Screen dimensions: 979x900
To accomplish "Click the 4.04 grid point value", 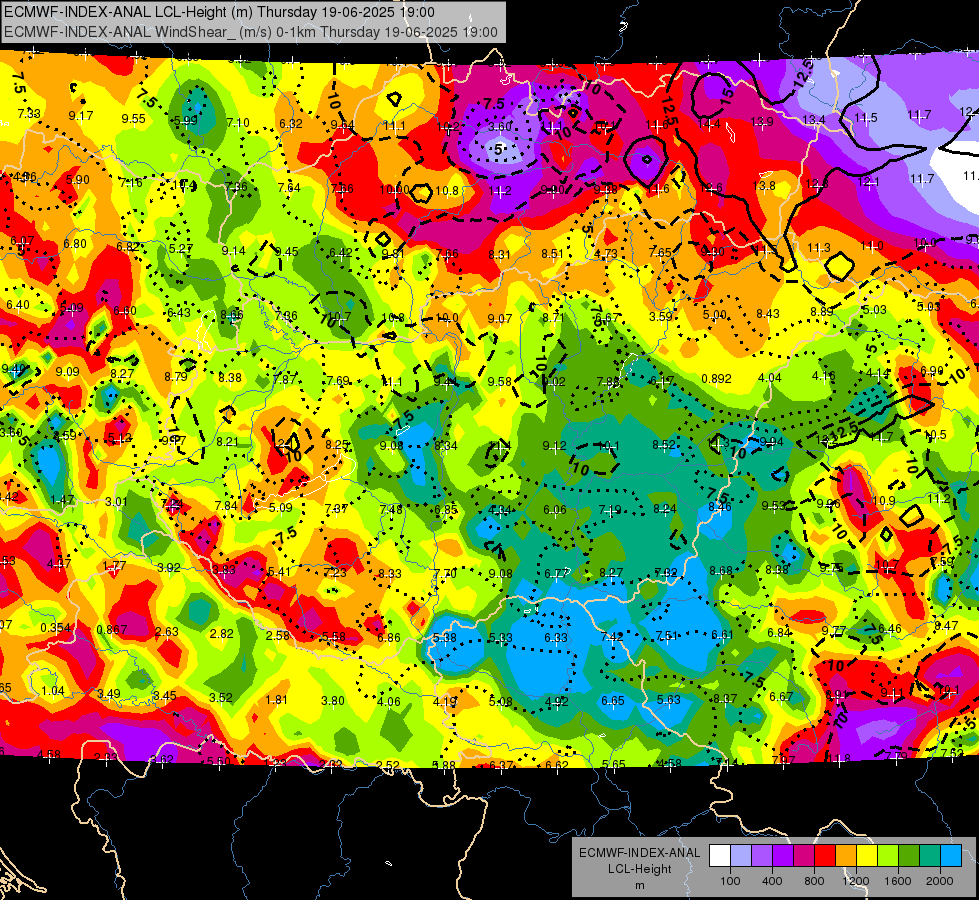I will (770, 377).
